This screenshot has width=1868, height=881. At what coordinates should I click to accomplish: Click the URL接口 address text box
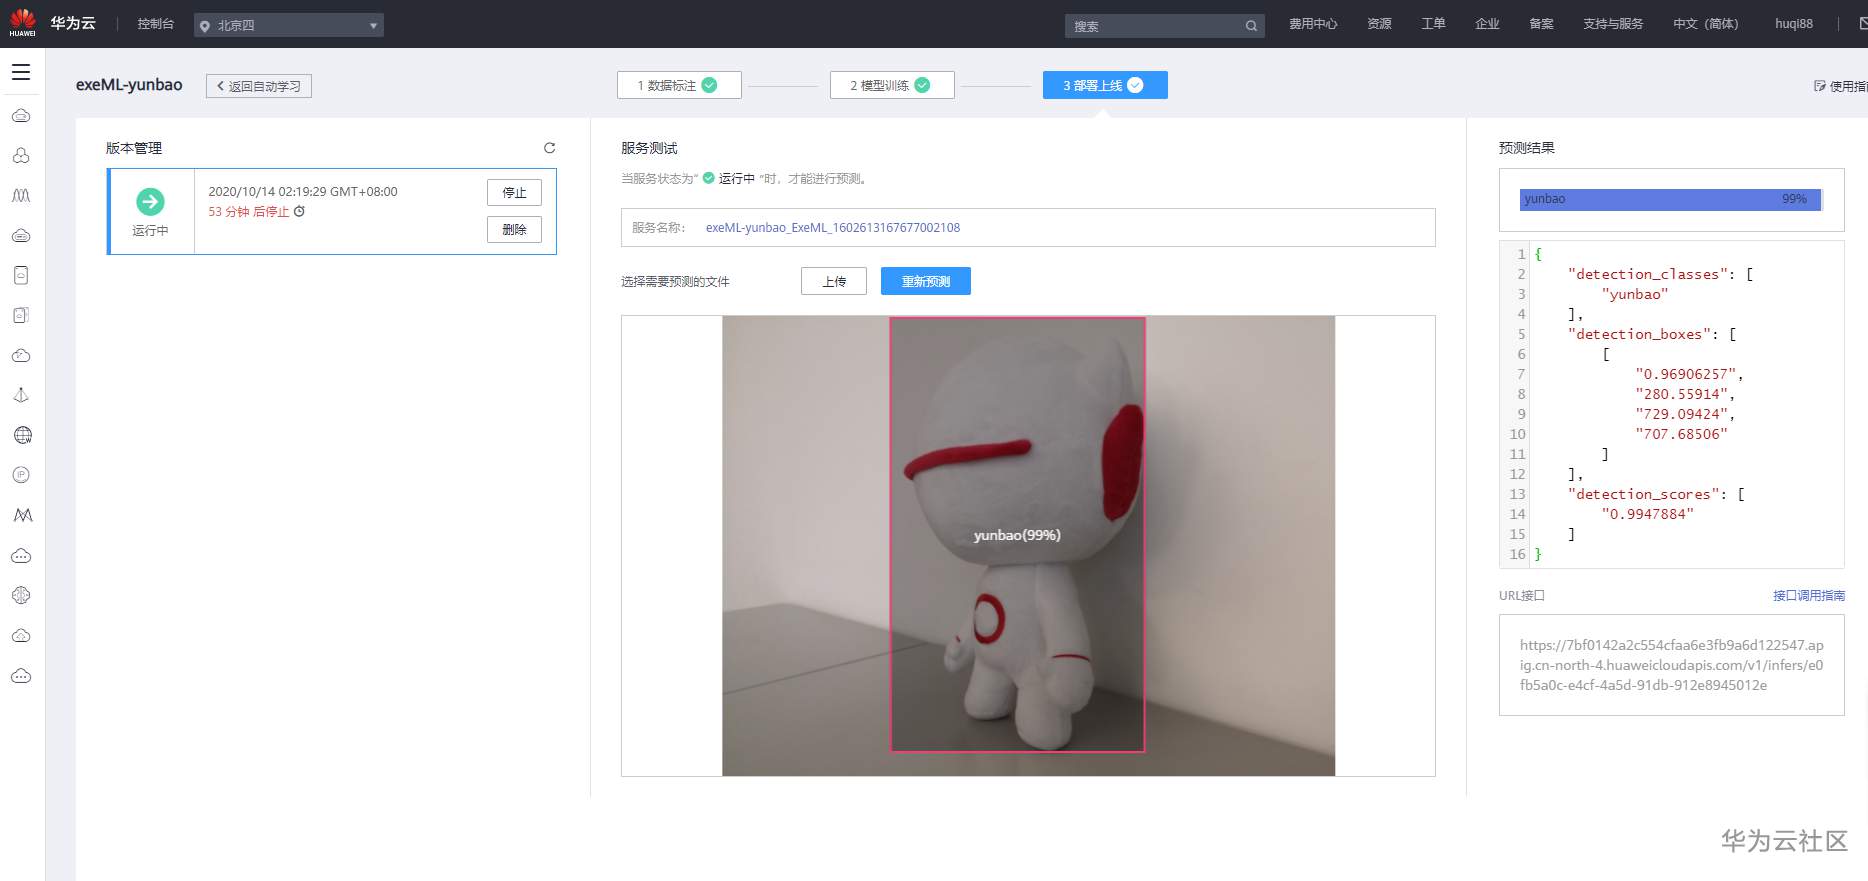[x=1672, y=665]
